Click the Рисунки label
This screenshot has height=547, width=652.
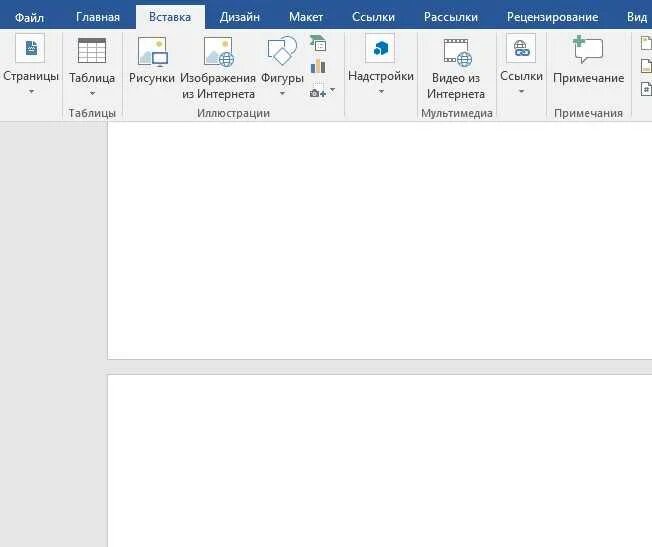point(152,78)
